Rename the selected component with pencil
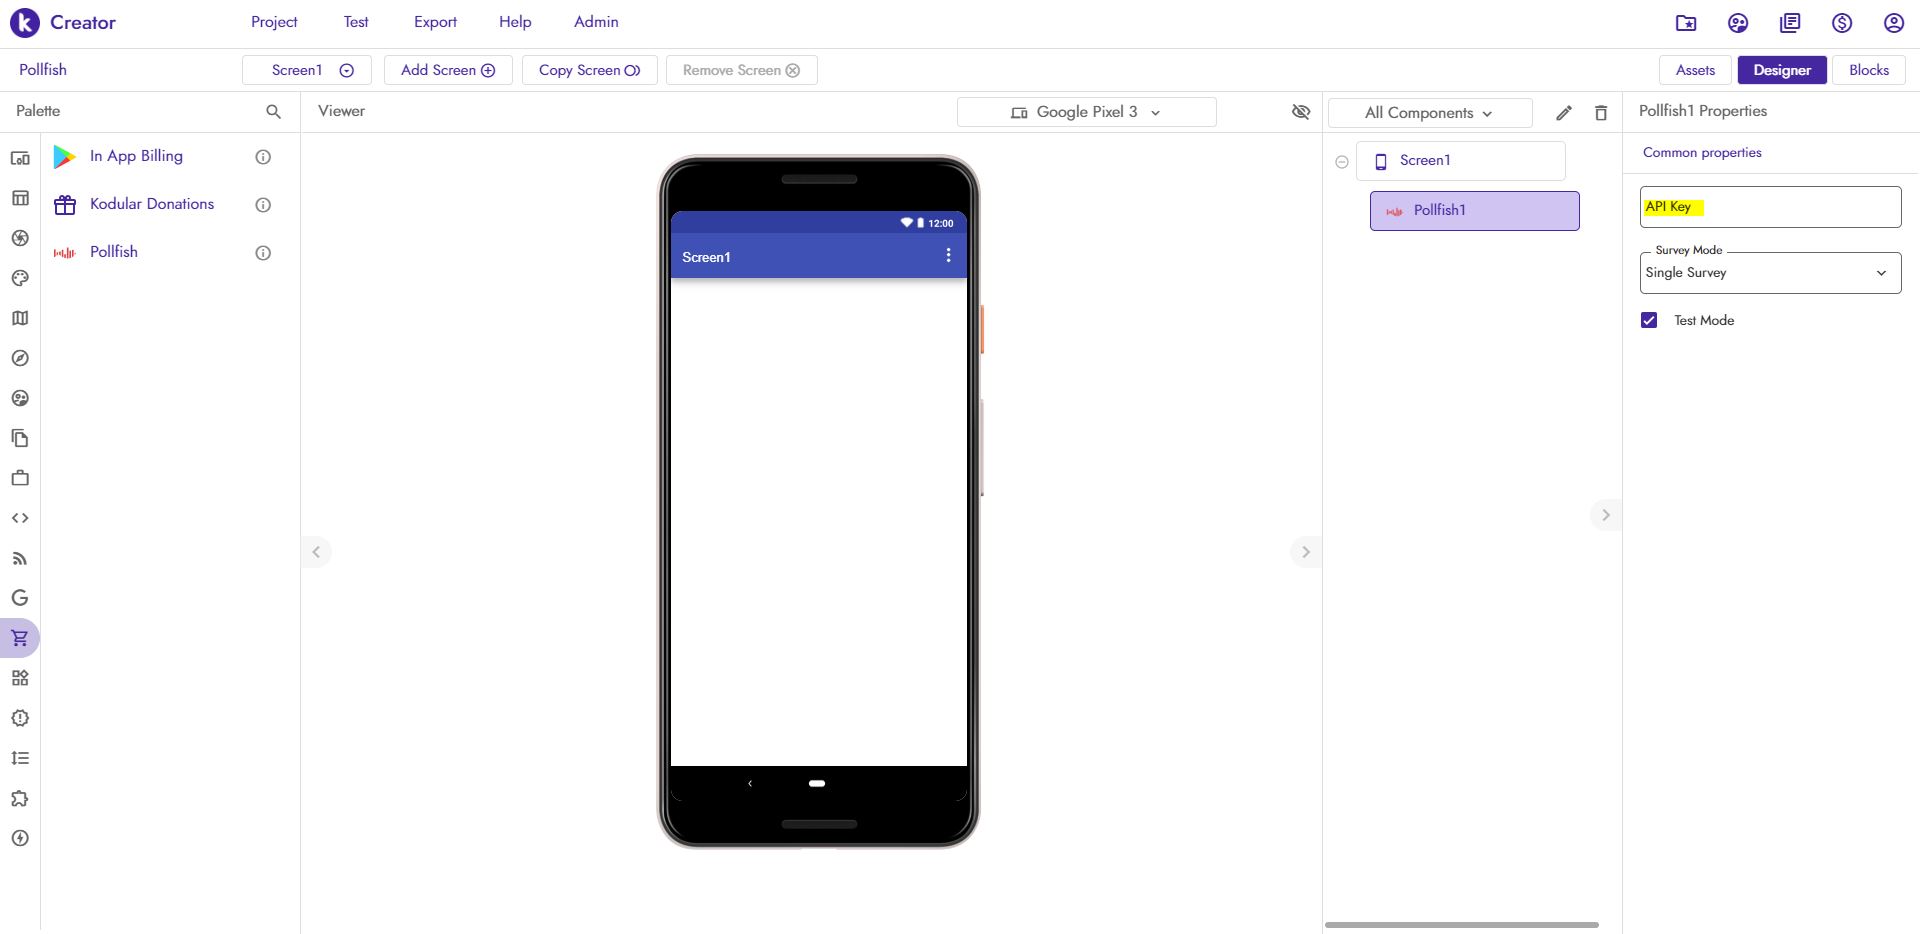 (x=1564, y=113)
